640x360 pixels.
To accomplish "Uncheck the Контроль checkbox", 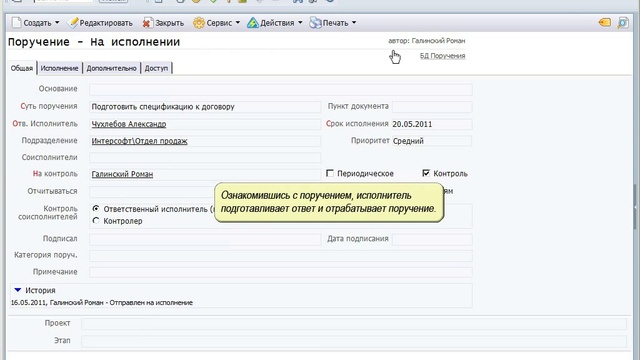I will pyautogui.click(x=426, y=173).
